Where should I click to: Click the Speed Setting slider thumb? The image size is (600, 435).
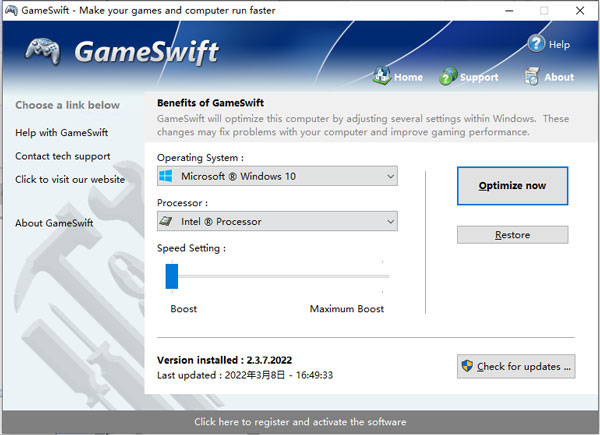click(x=172, y=276)
